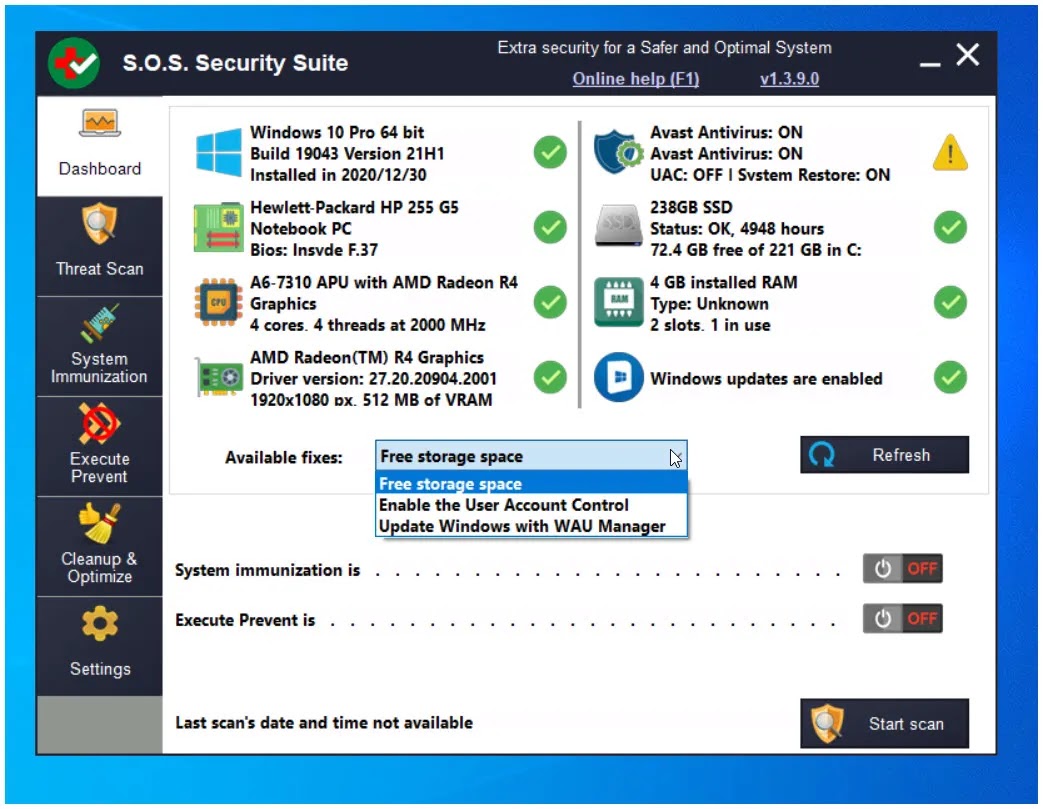Click 'Last scan's date and time not available'
The height and width of the screenshot is (809, 1043).
pos(324,723)
